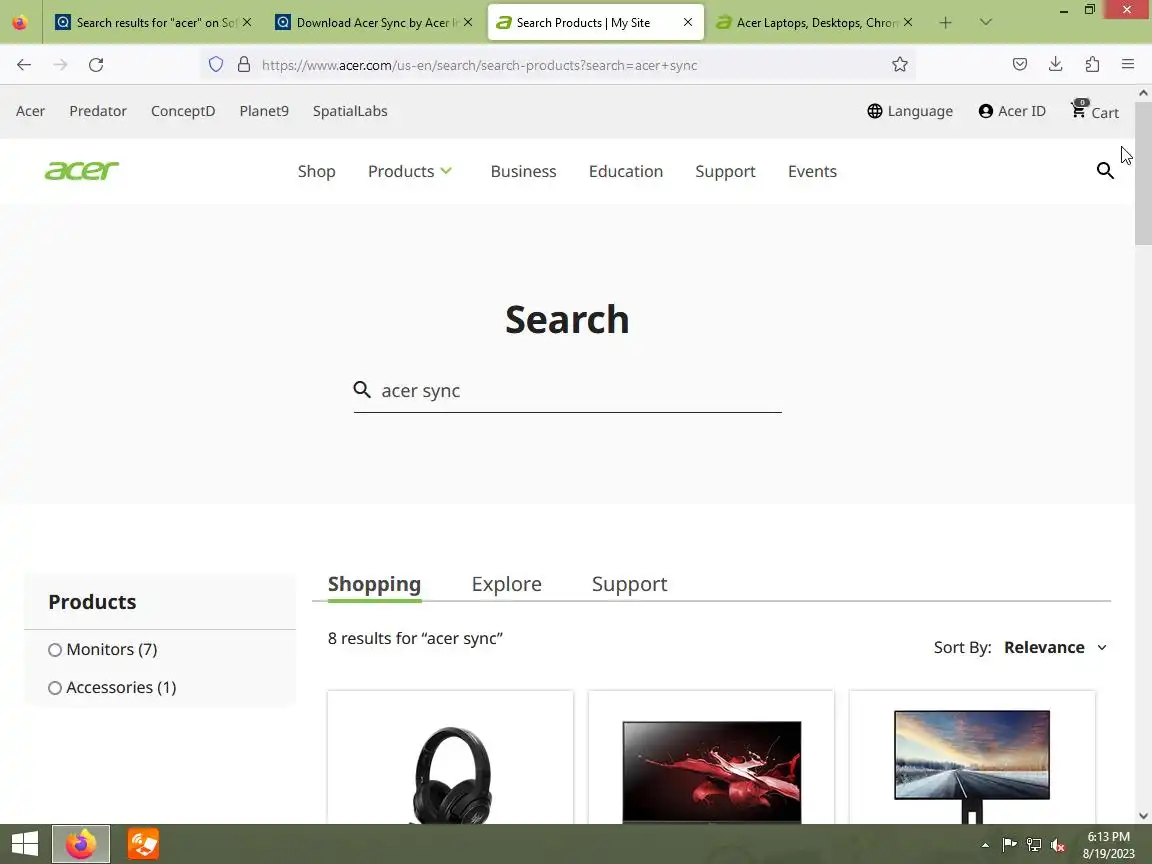
Task: Open site search with the header magnifier icon
Action: tap(1105, 170)
